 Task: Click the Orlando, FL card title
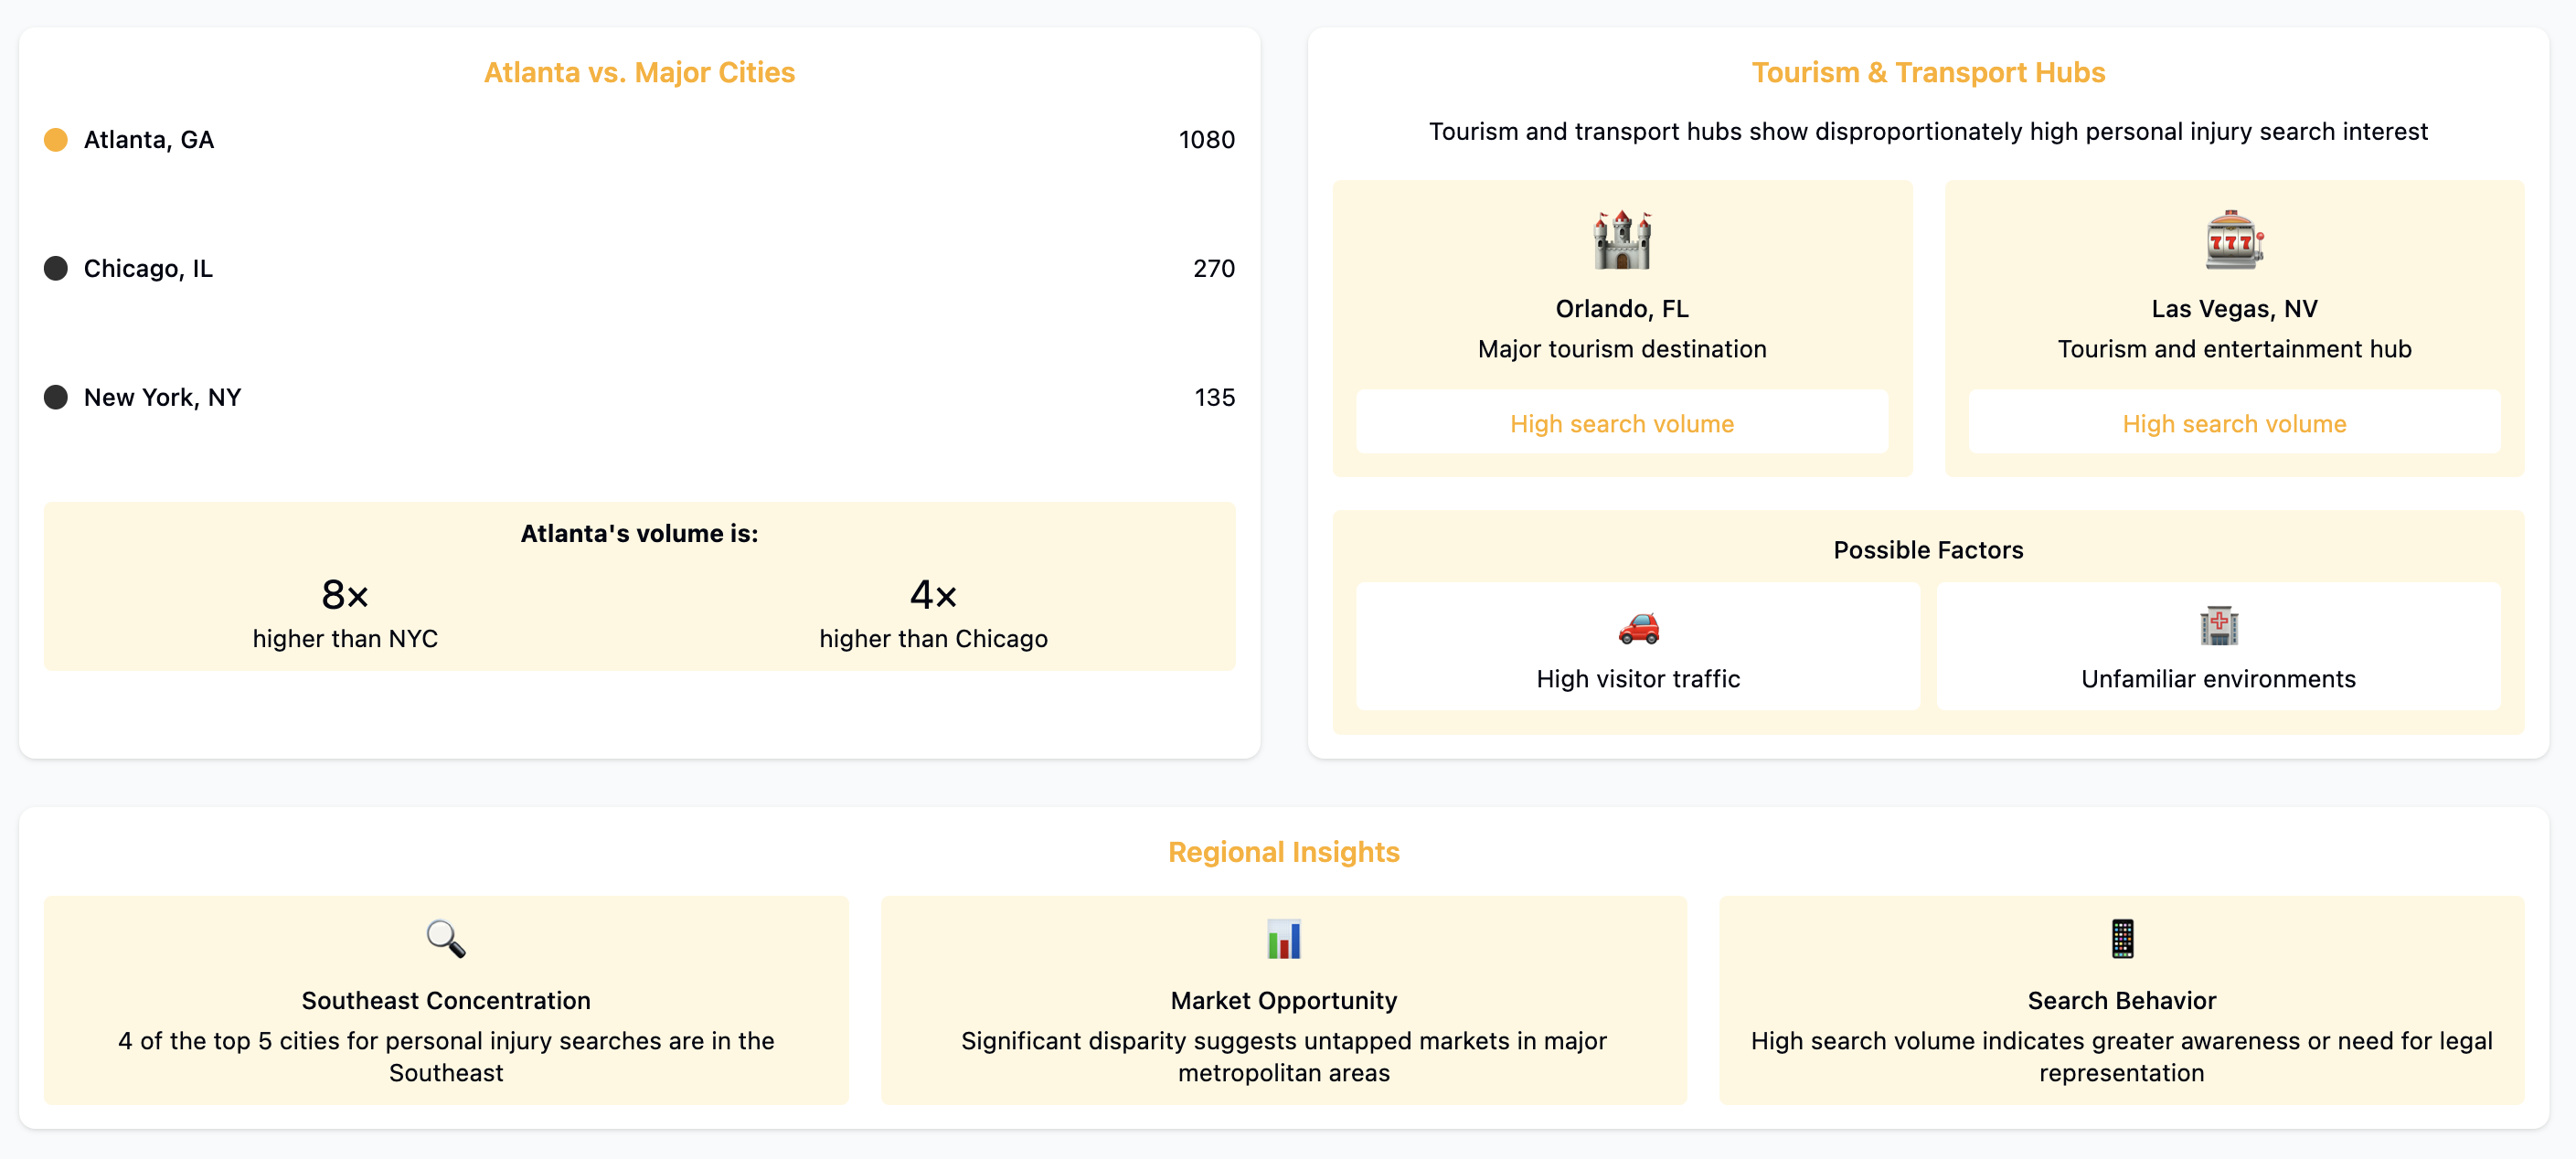(1622, 309)
